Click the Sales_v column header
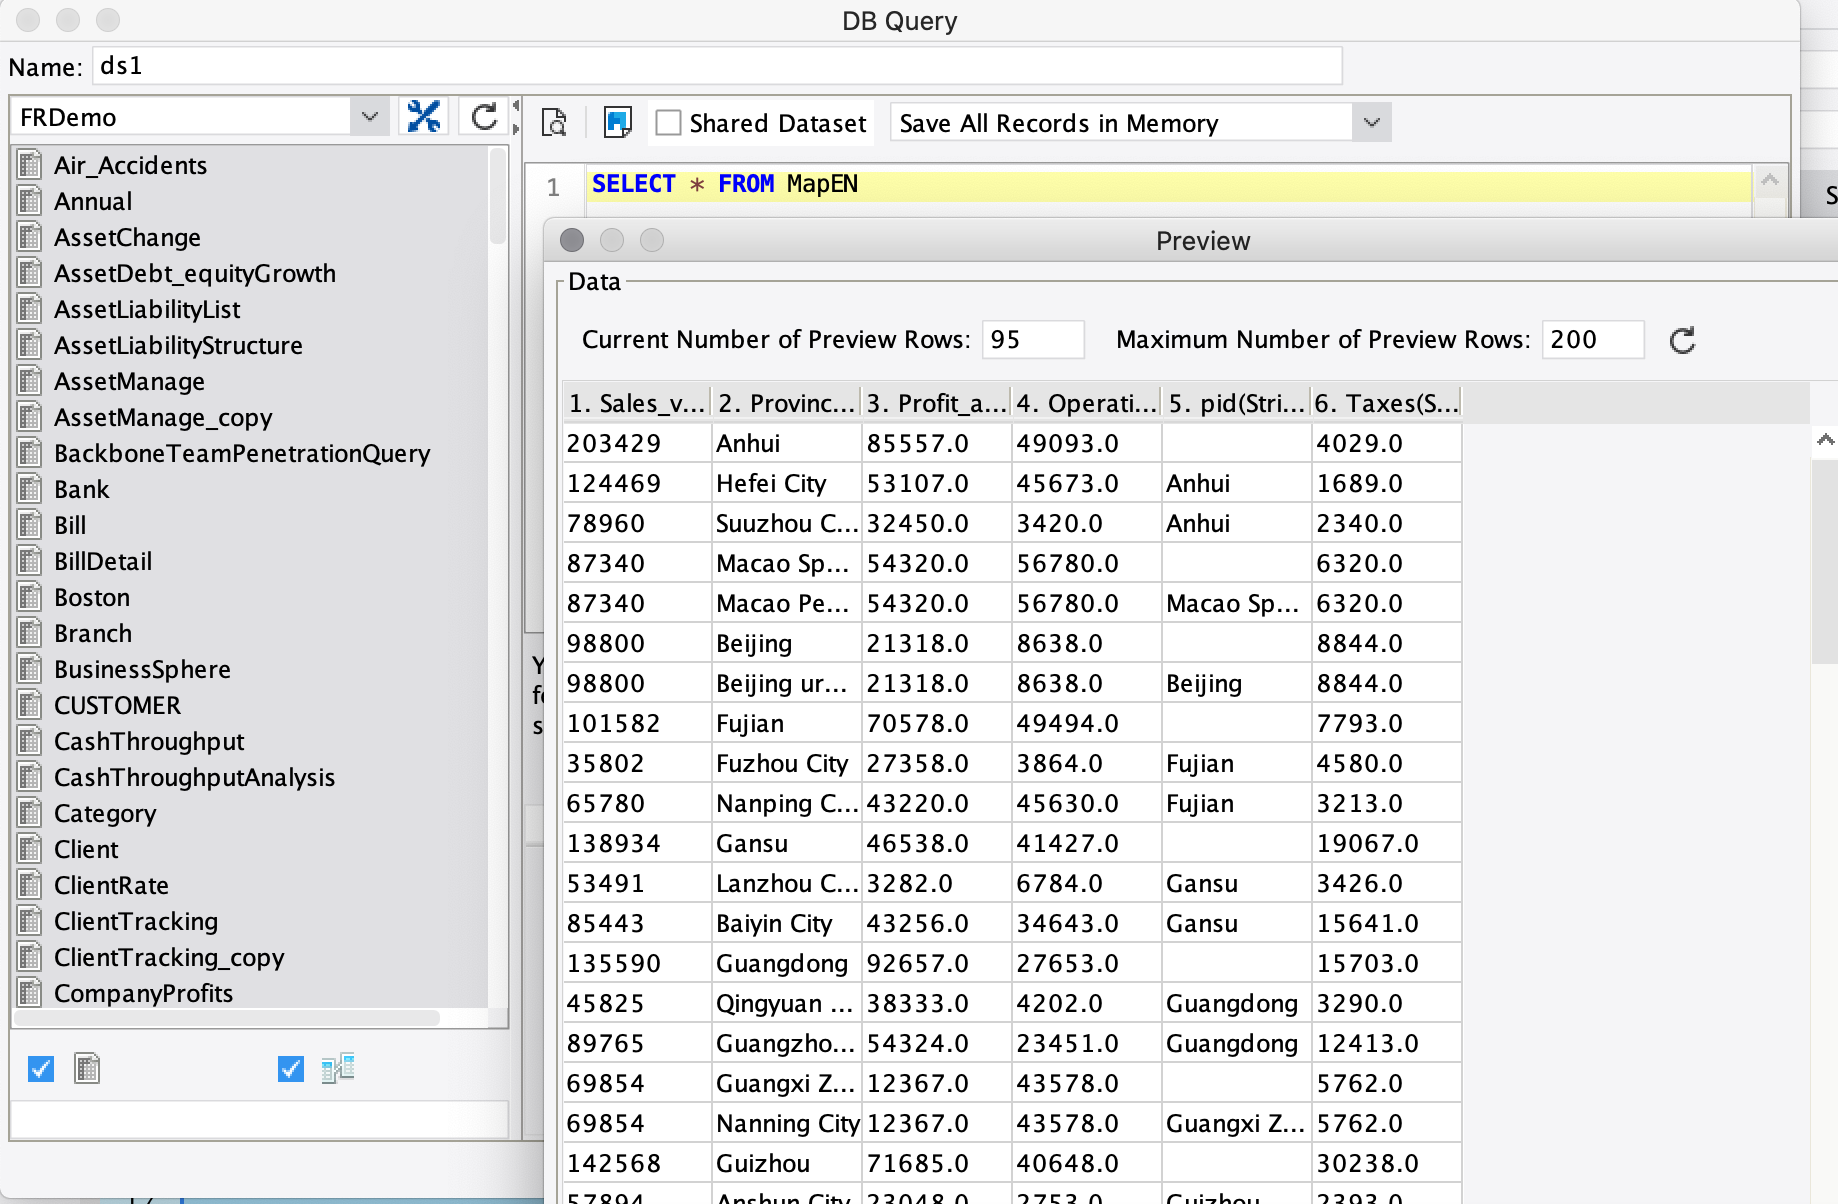 pyautogui.click(x=636, y=403)
